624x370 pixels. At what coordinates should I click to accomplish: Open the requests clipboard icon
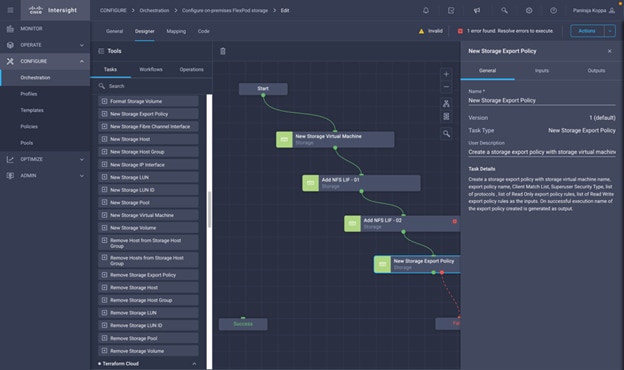point(451,10)
